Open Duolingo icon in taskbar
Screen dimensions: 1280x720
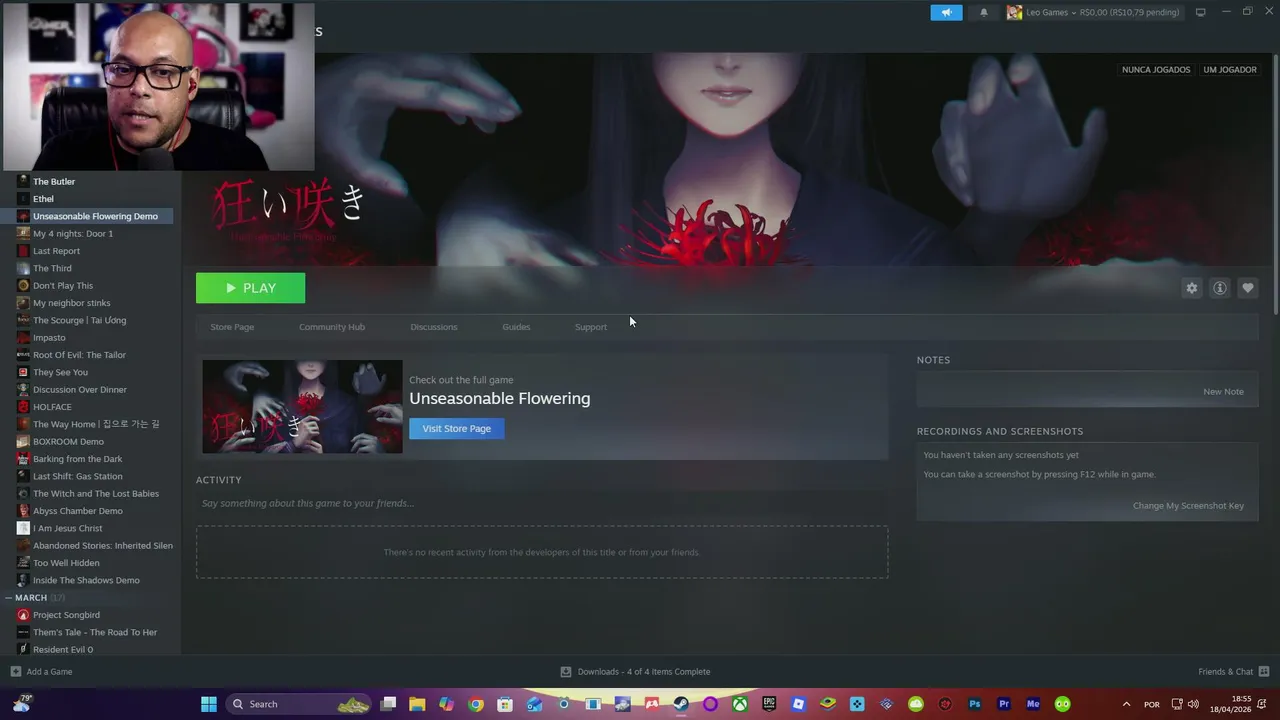click(x=1062, y=704)
